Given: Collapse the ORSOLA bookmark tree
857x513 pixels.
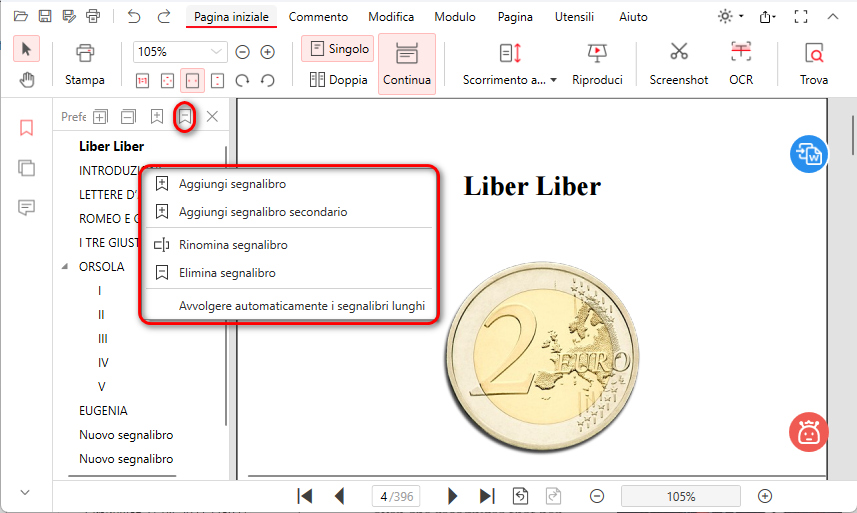Looking at the screenshot, I should point(65,267).
